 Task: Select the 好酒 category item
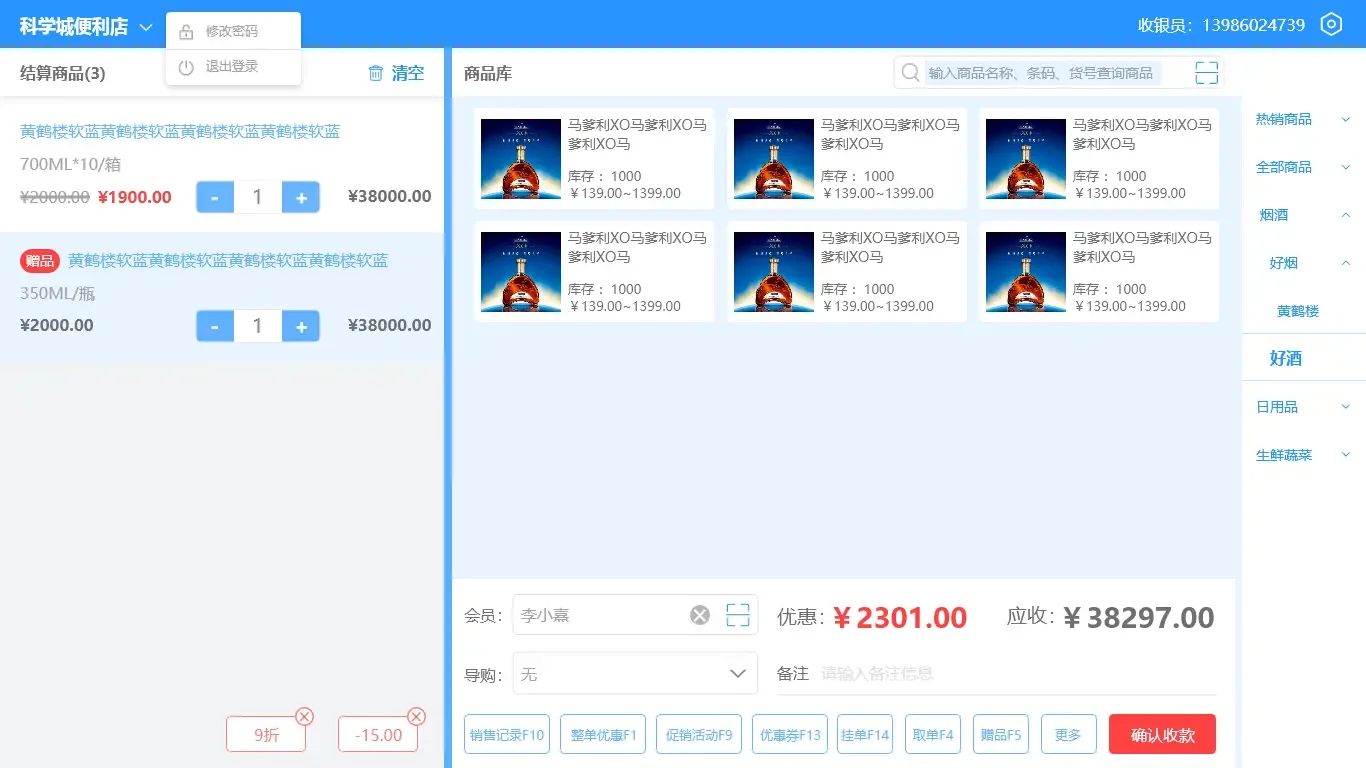[1286, 358]
